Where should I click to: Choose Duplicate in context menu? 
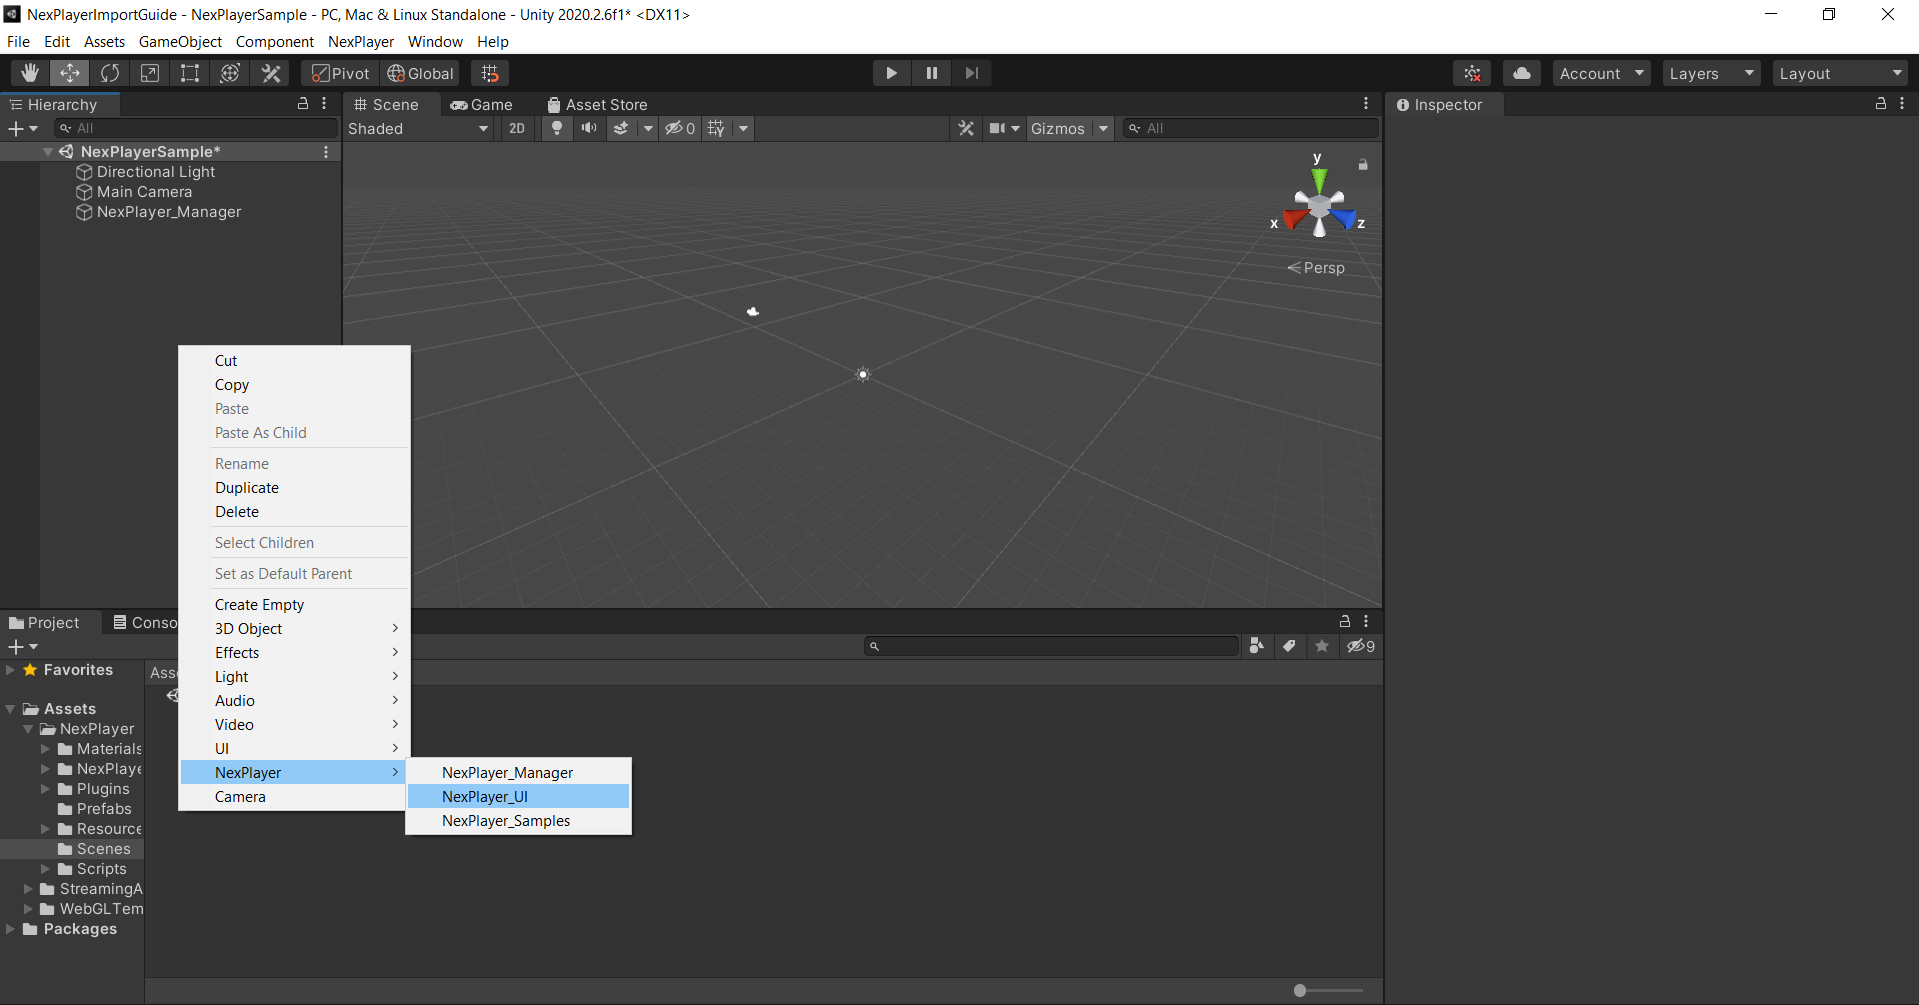[294, 487]
